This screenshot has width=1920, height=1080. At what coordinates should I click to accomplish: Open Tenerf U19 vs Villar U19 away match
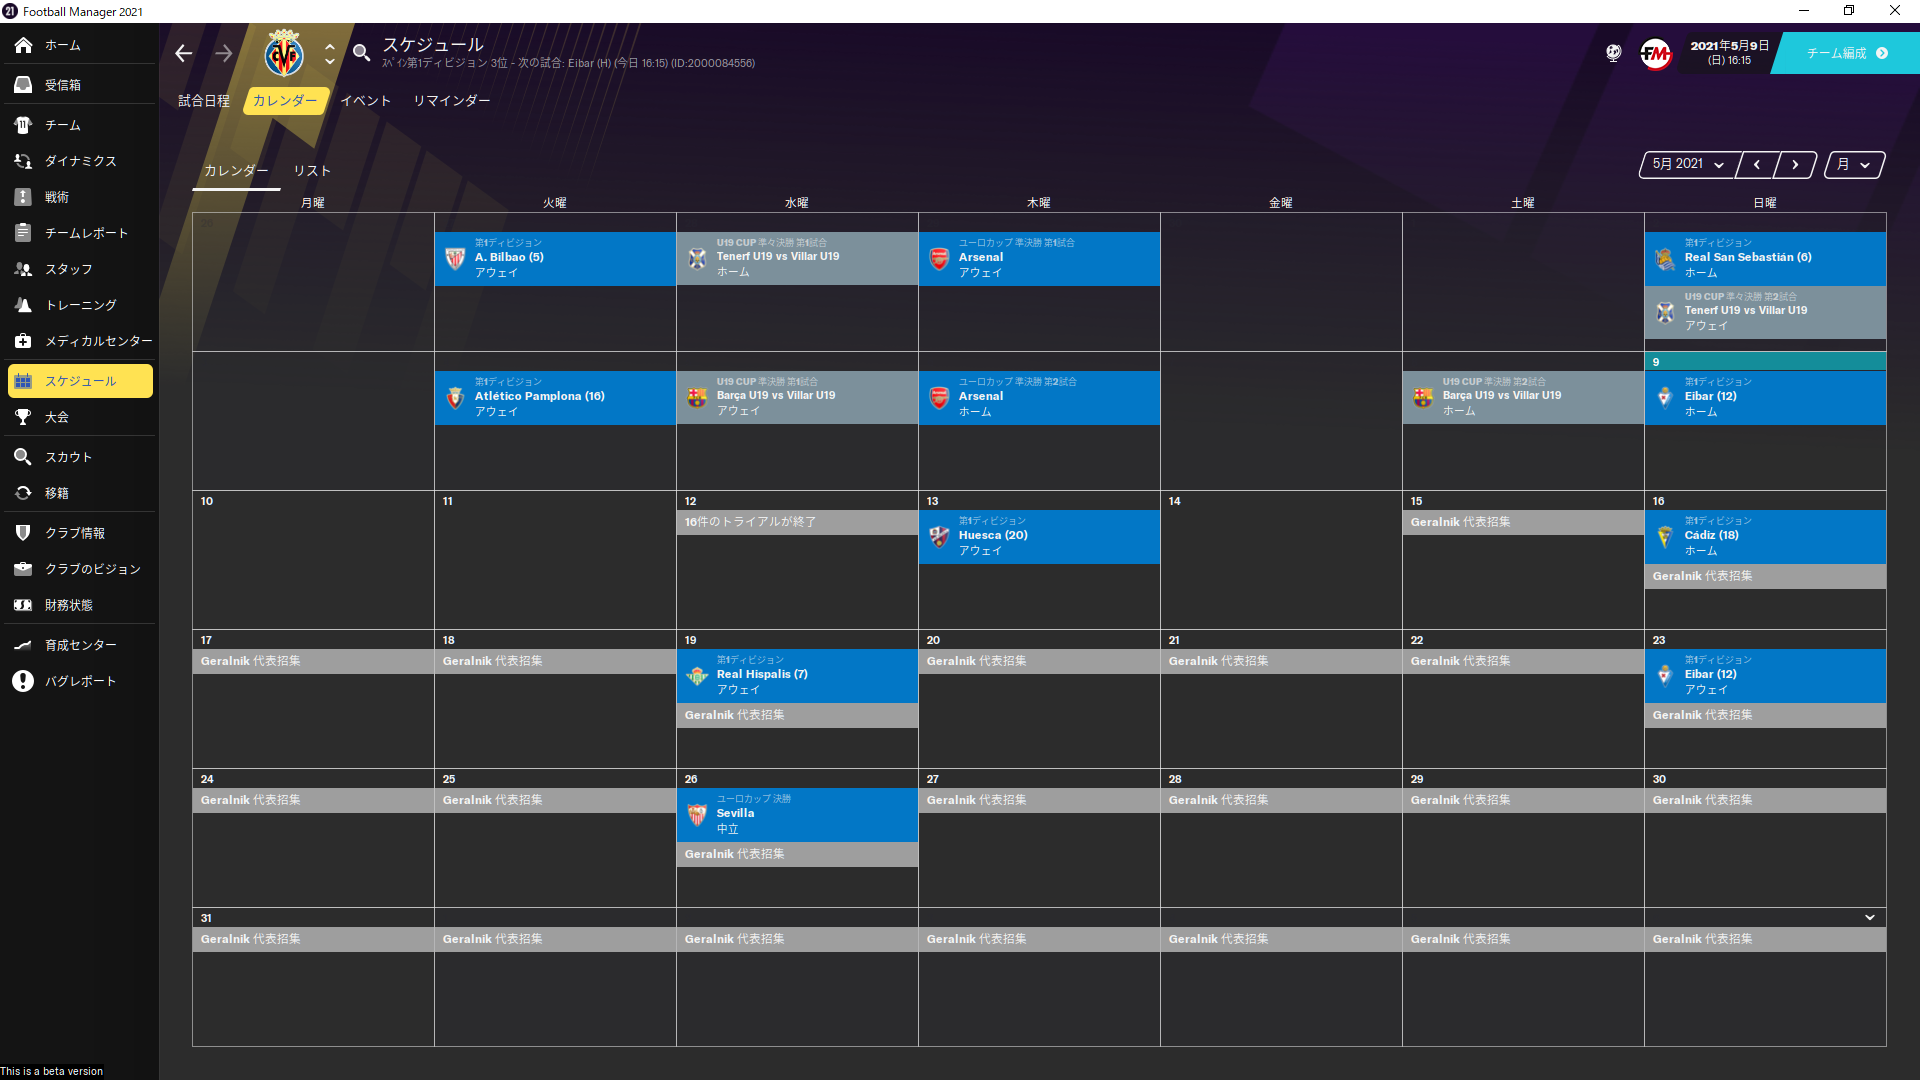(1765, 312)
